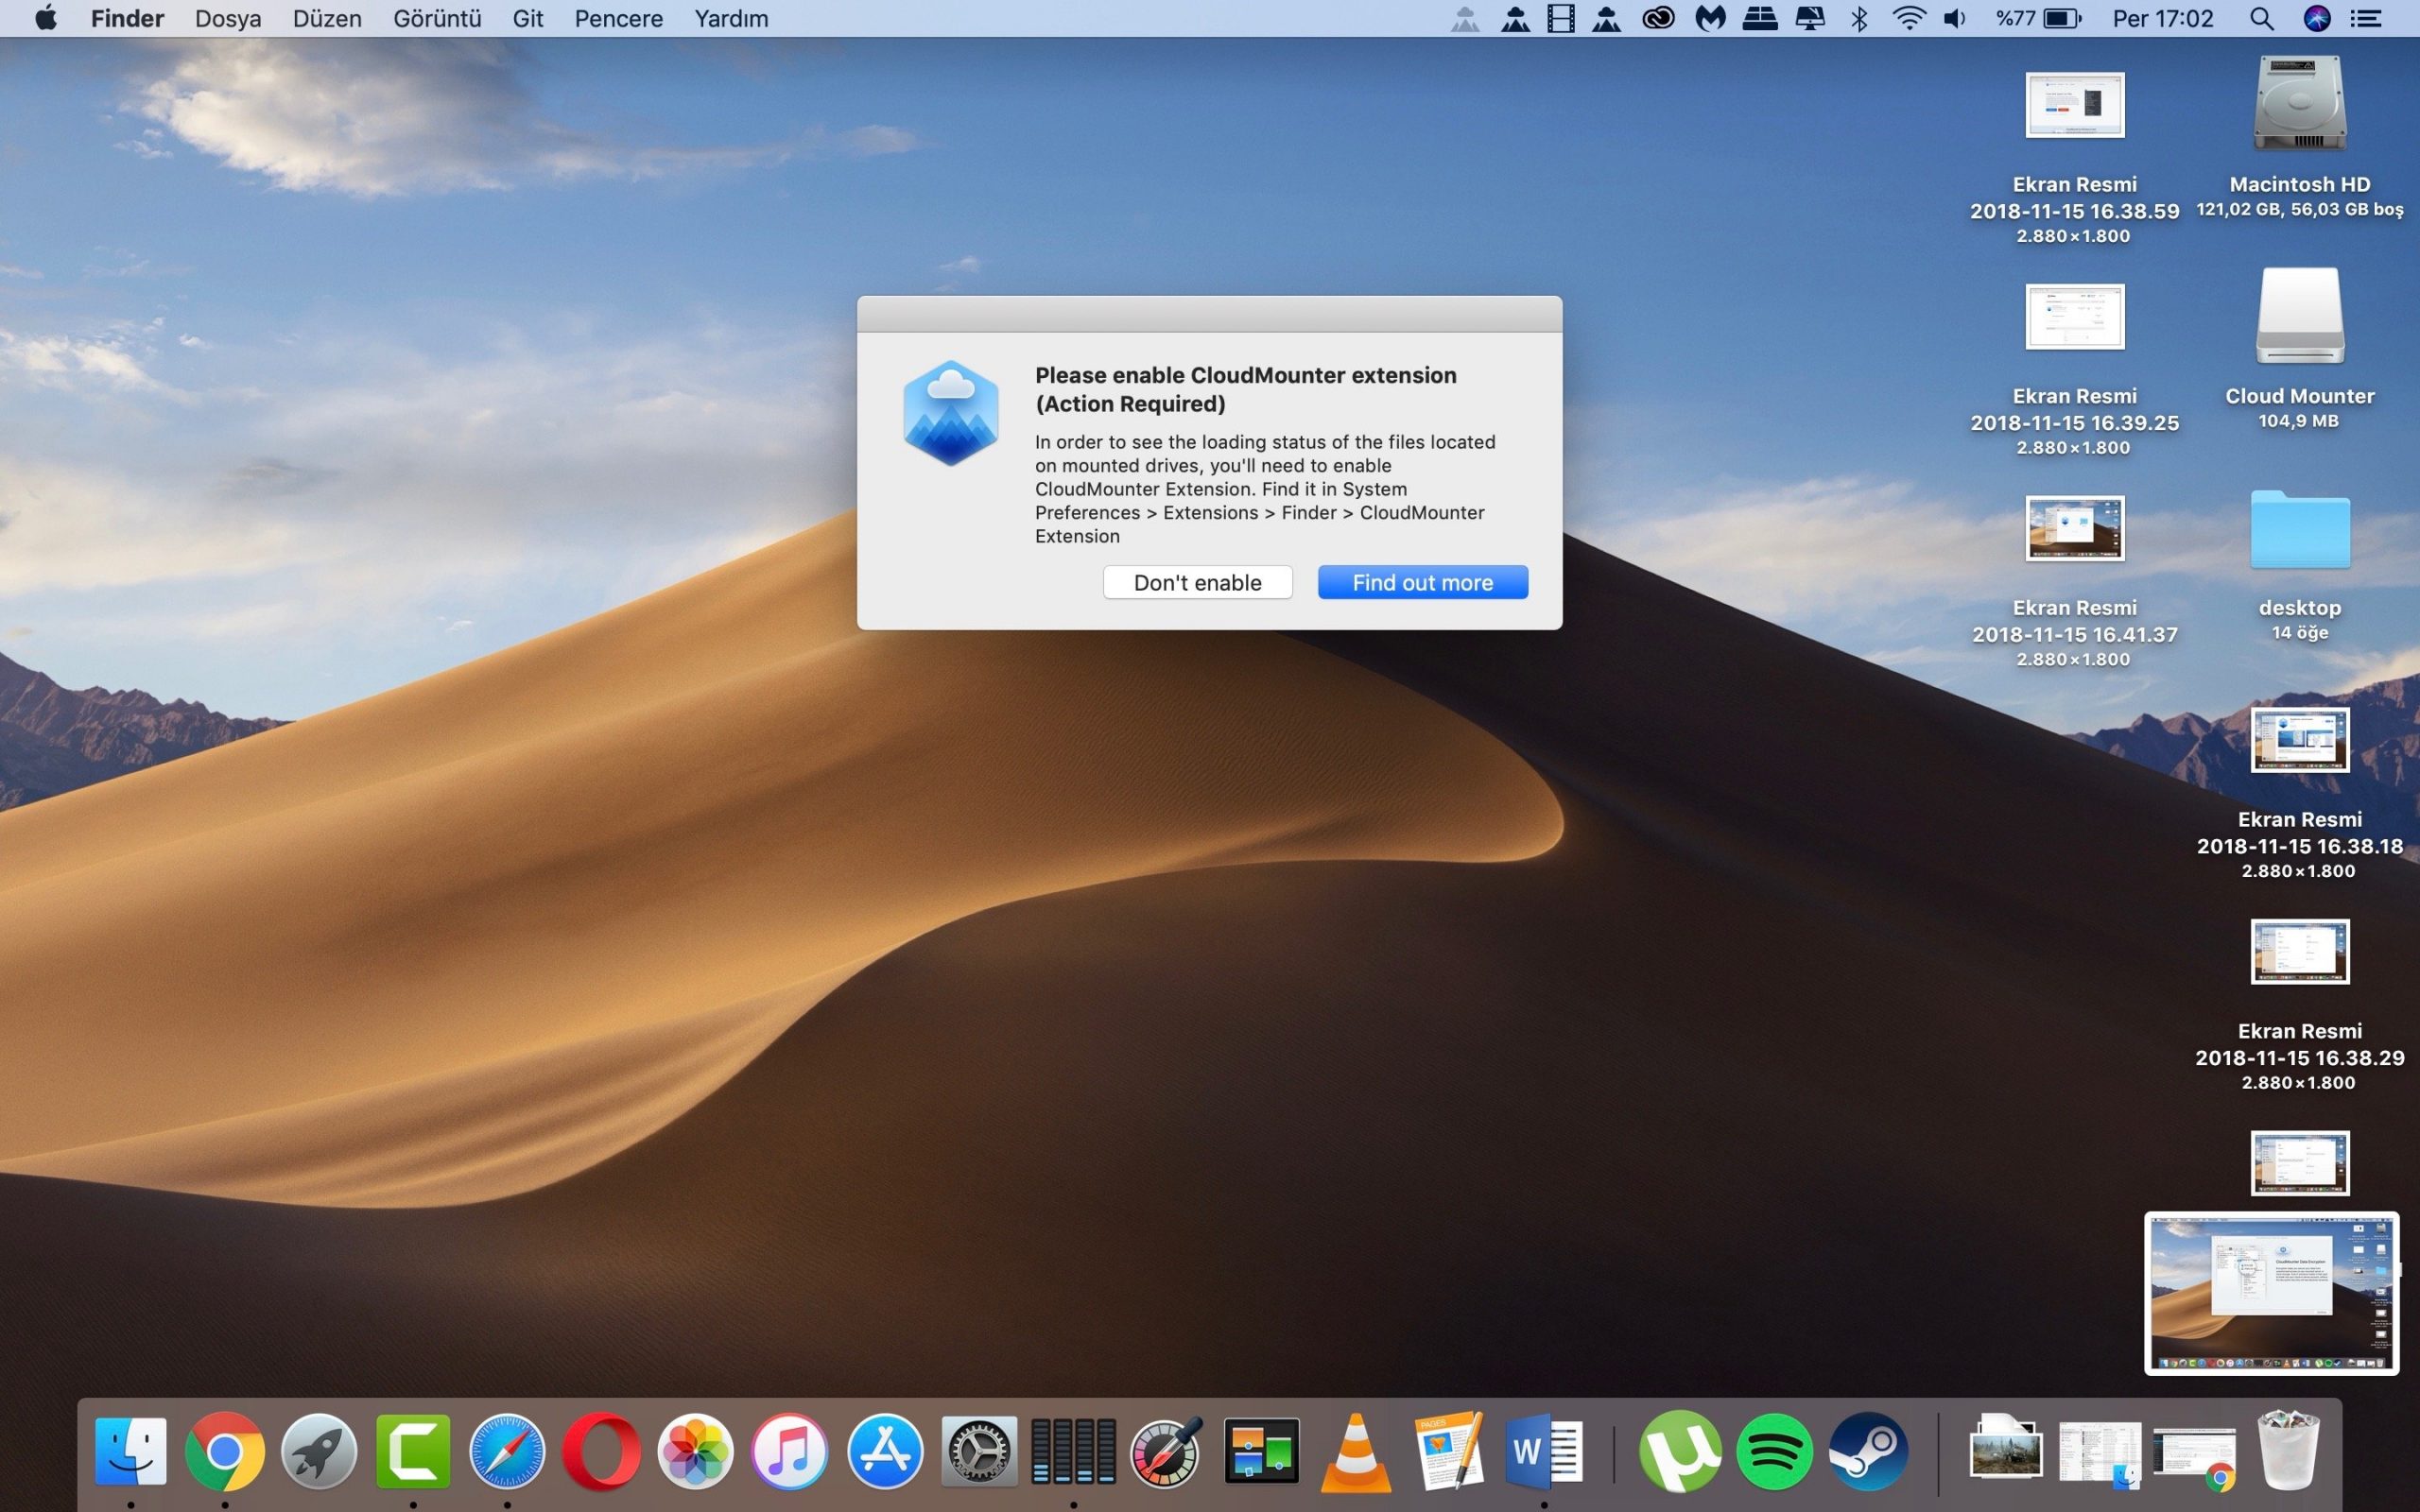Open the Wi-Fi status menu
This screenshot has width=2420, height=1512.
point(1908,19)
